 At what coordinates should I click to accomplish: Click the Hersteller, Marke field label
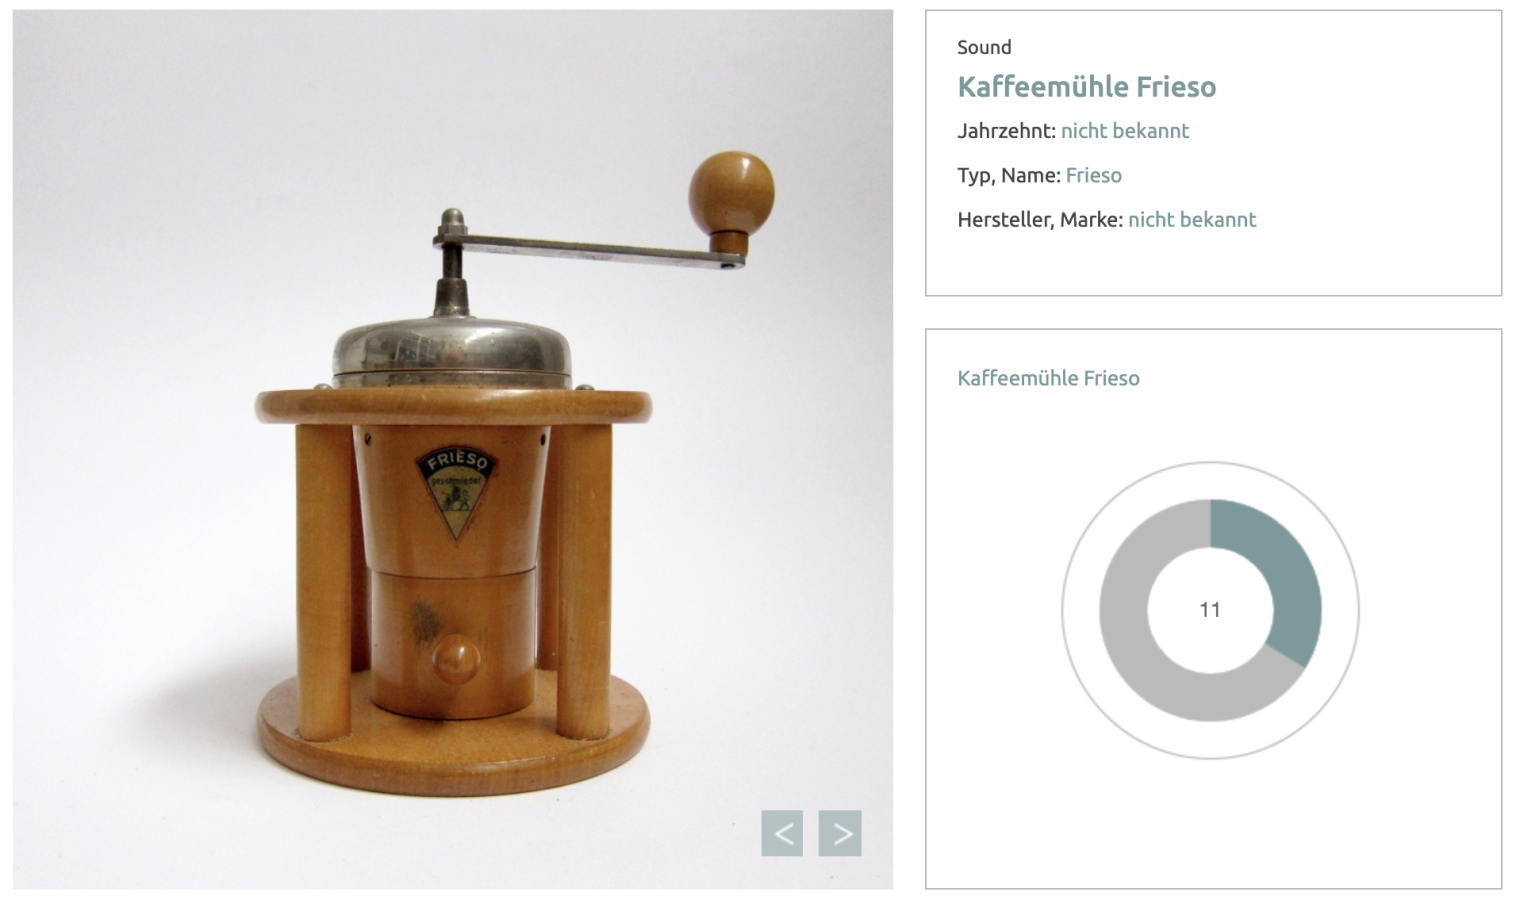click(1040, 220)
